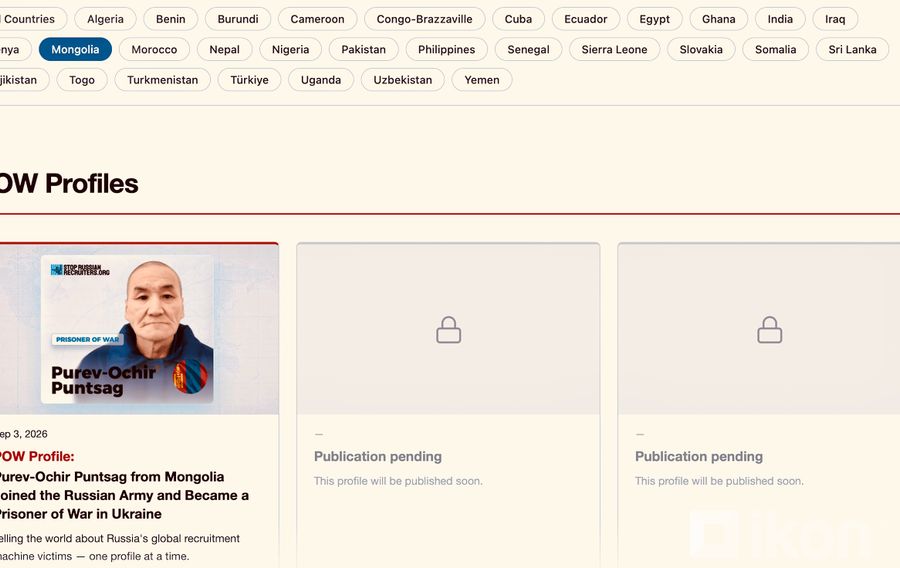Screen dimensions: 900x568
Task: Choose the Togo country filter
Action: coord(82,80)
